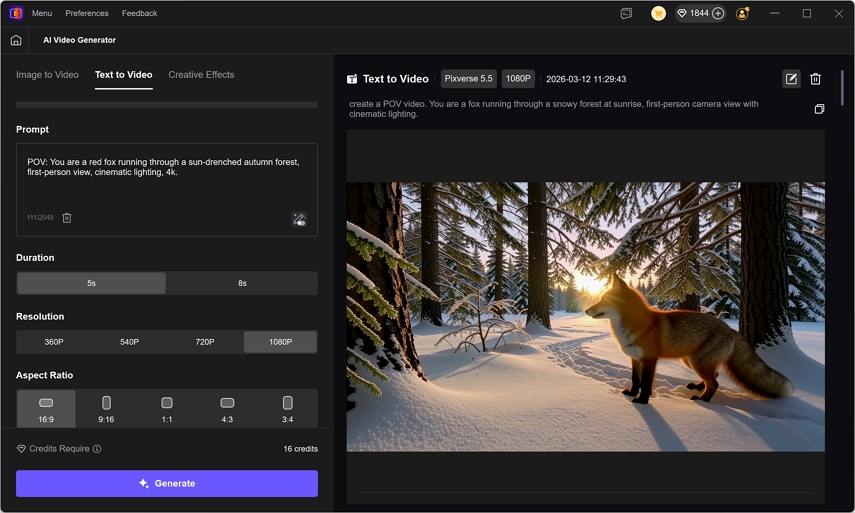Click the result prompt description text

553,109
